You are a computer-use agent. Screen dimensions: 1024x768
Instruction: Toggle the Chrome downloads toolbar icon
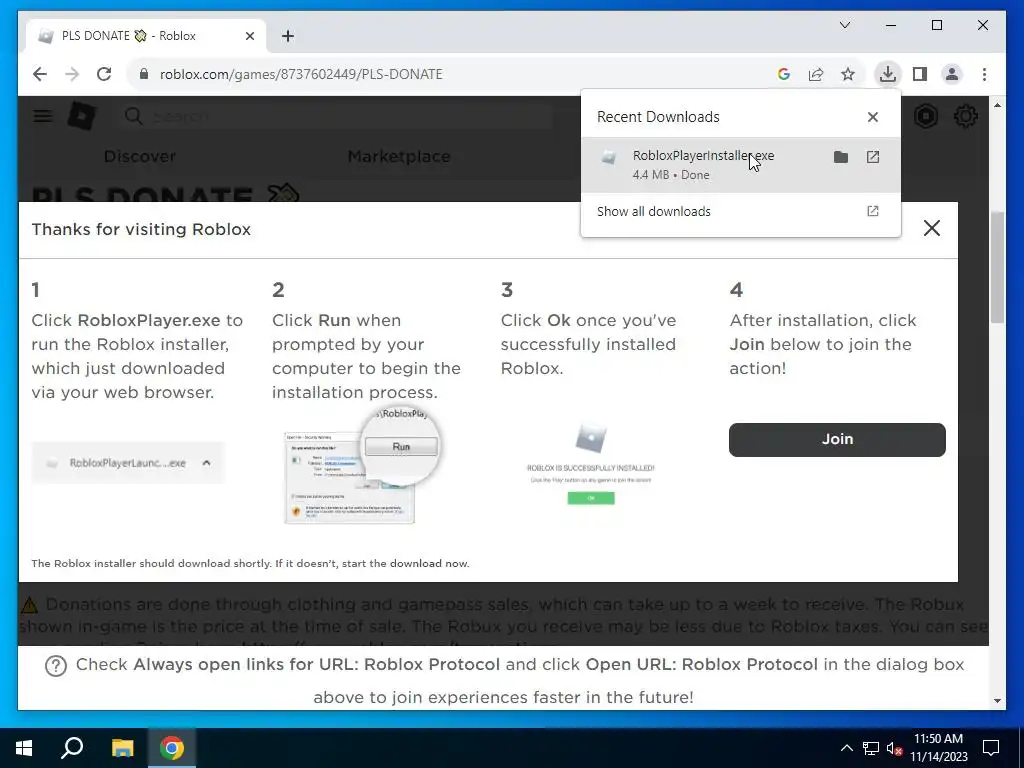[x=888, y=74]
